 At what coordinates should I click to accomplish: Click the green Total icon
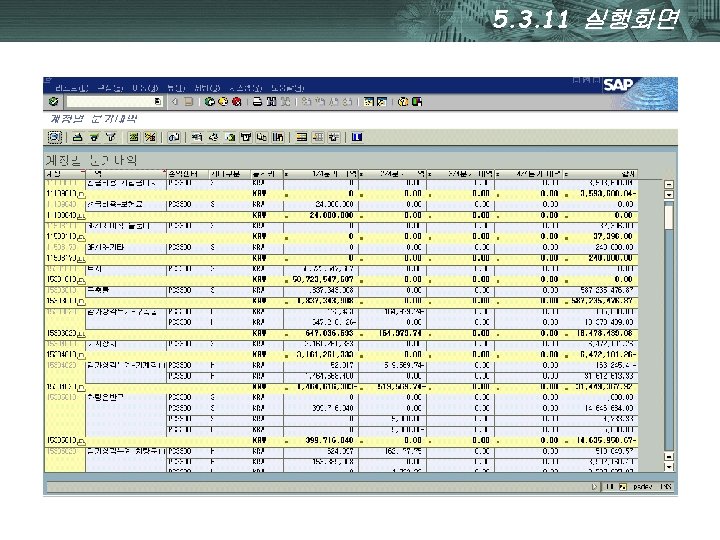(x=134, y=137)
